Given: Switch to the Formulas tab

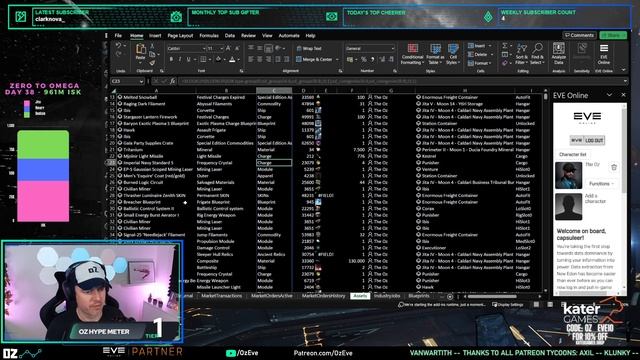Looking at the screenshot, I should click(209, 36).
